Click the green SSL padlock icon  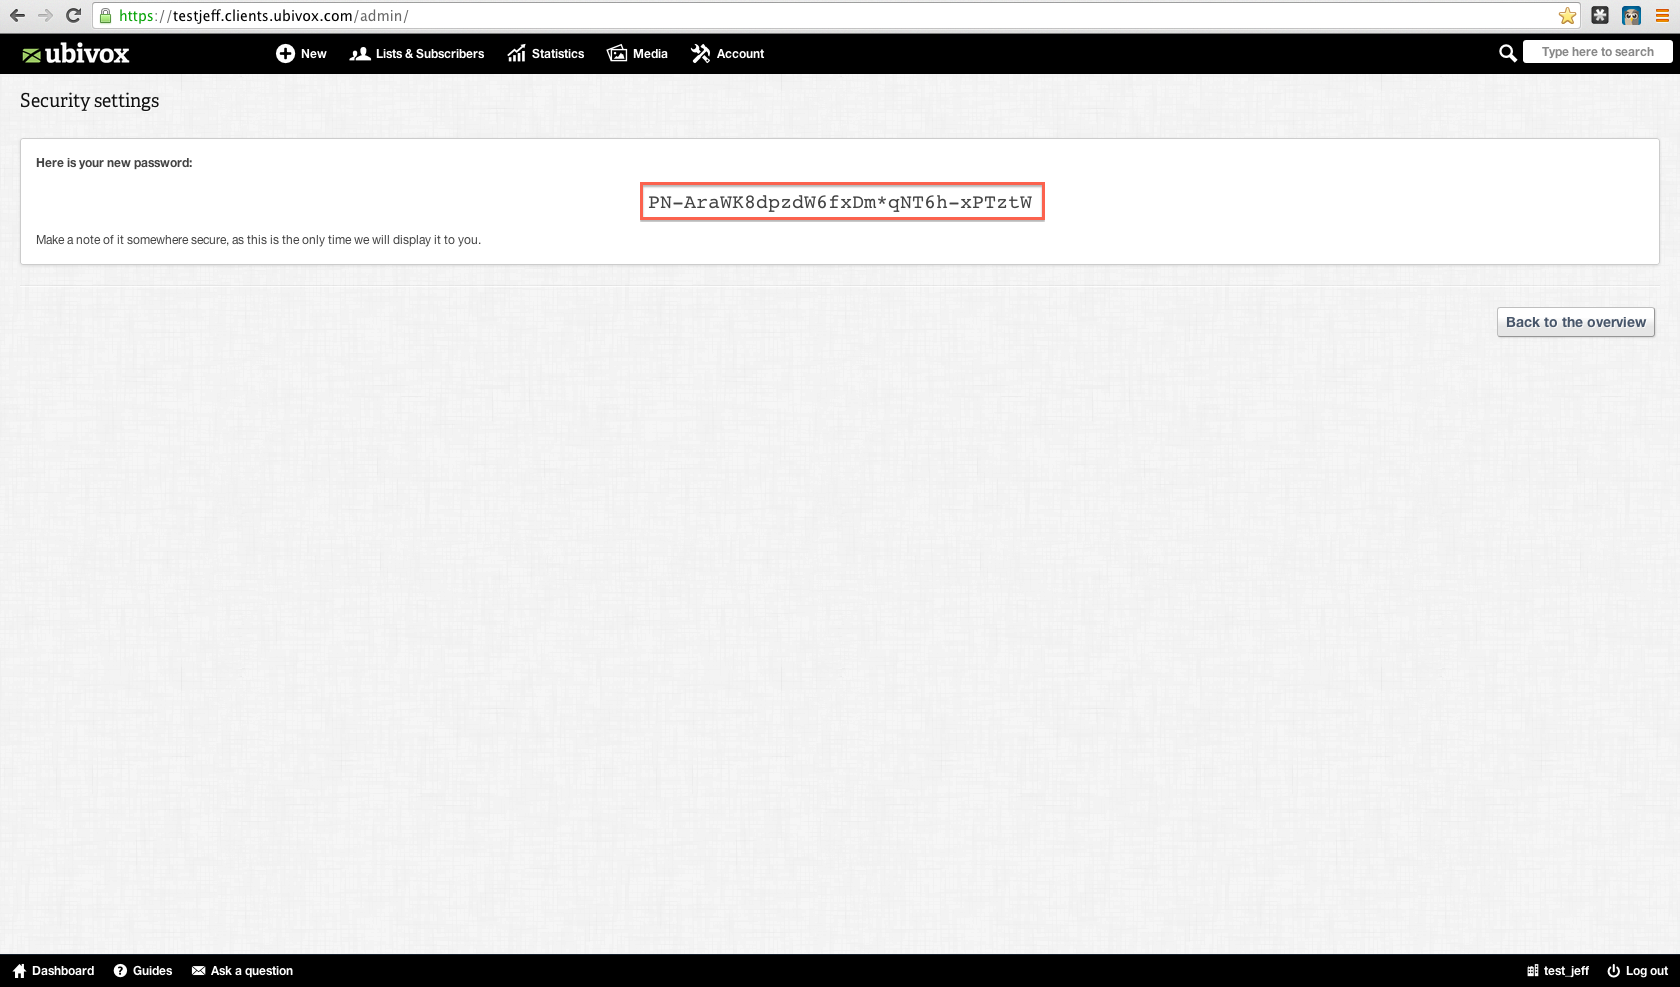(105, 16)
